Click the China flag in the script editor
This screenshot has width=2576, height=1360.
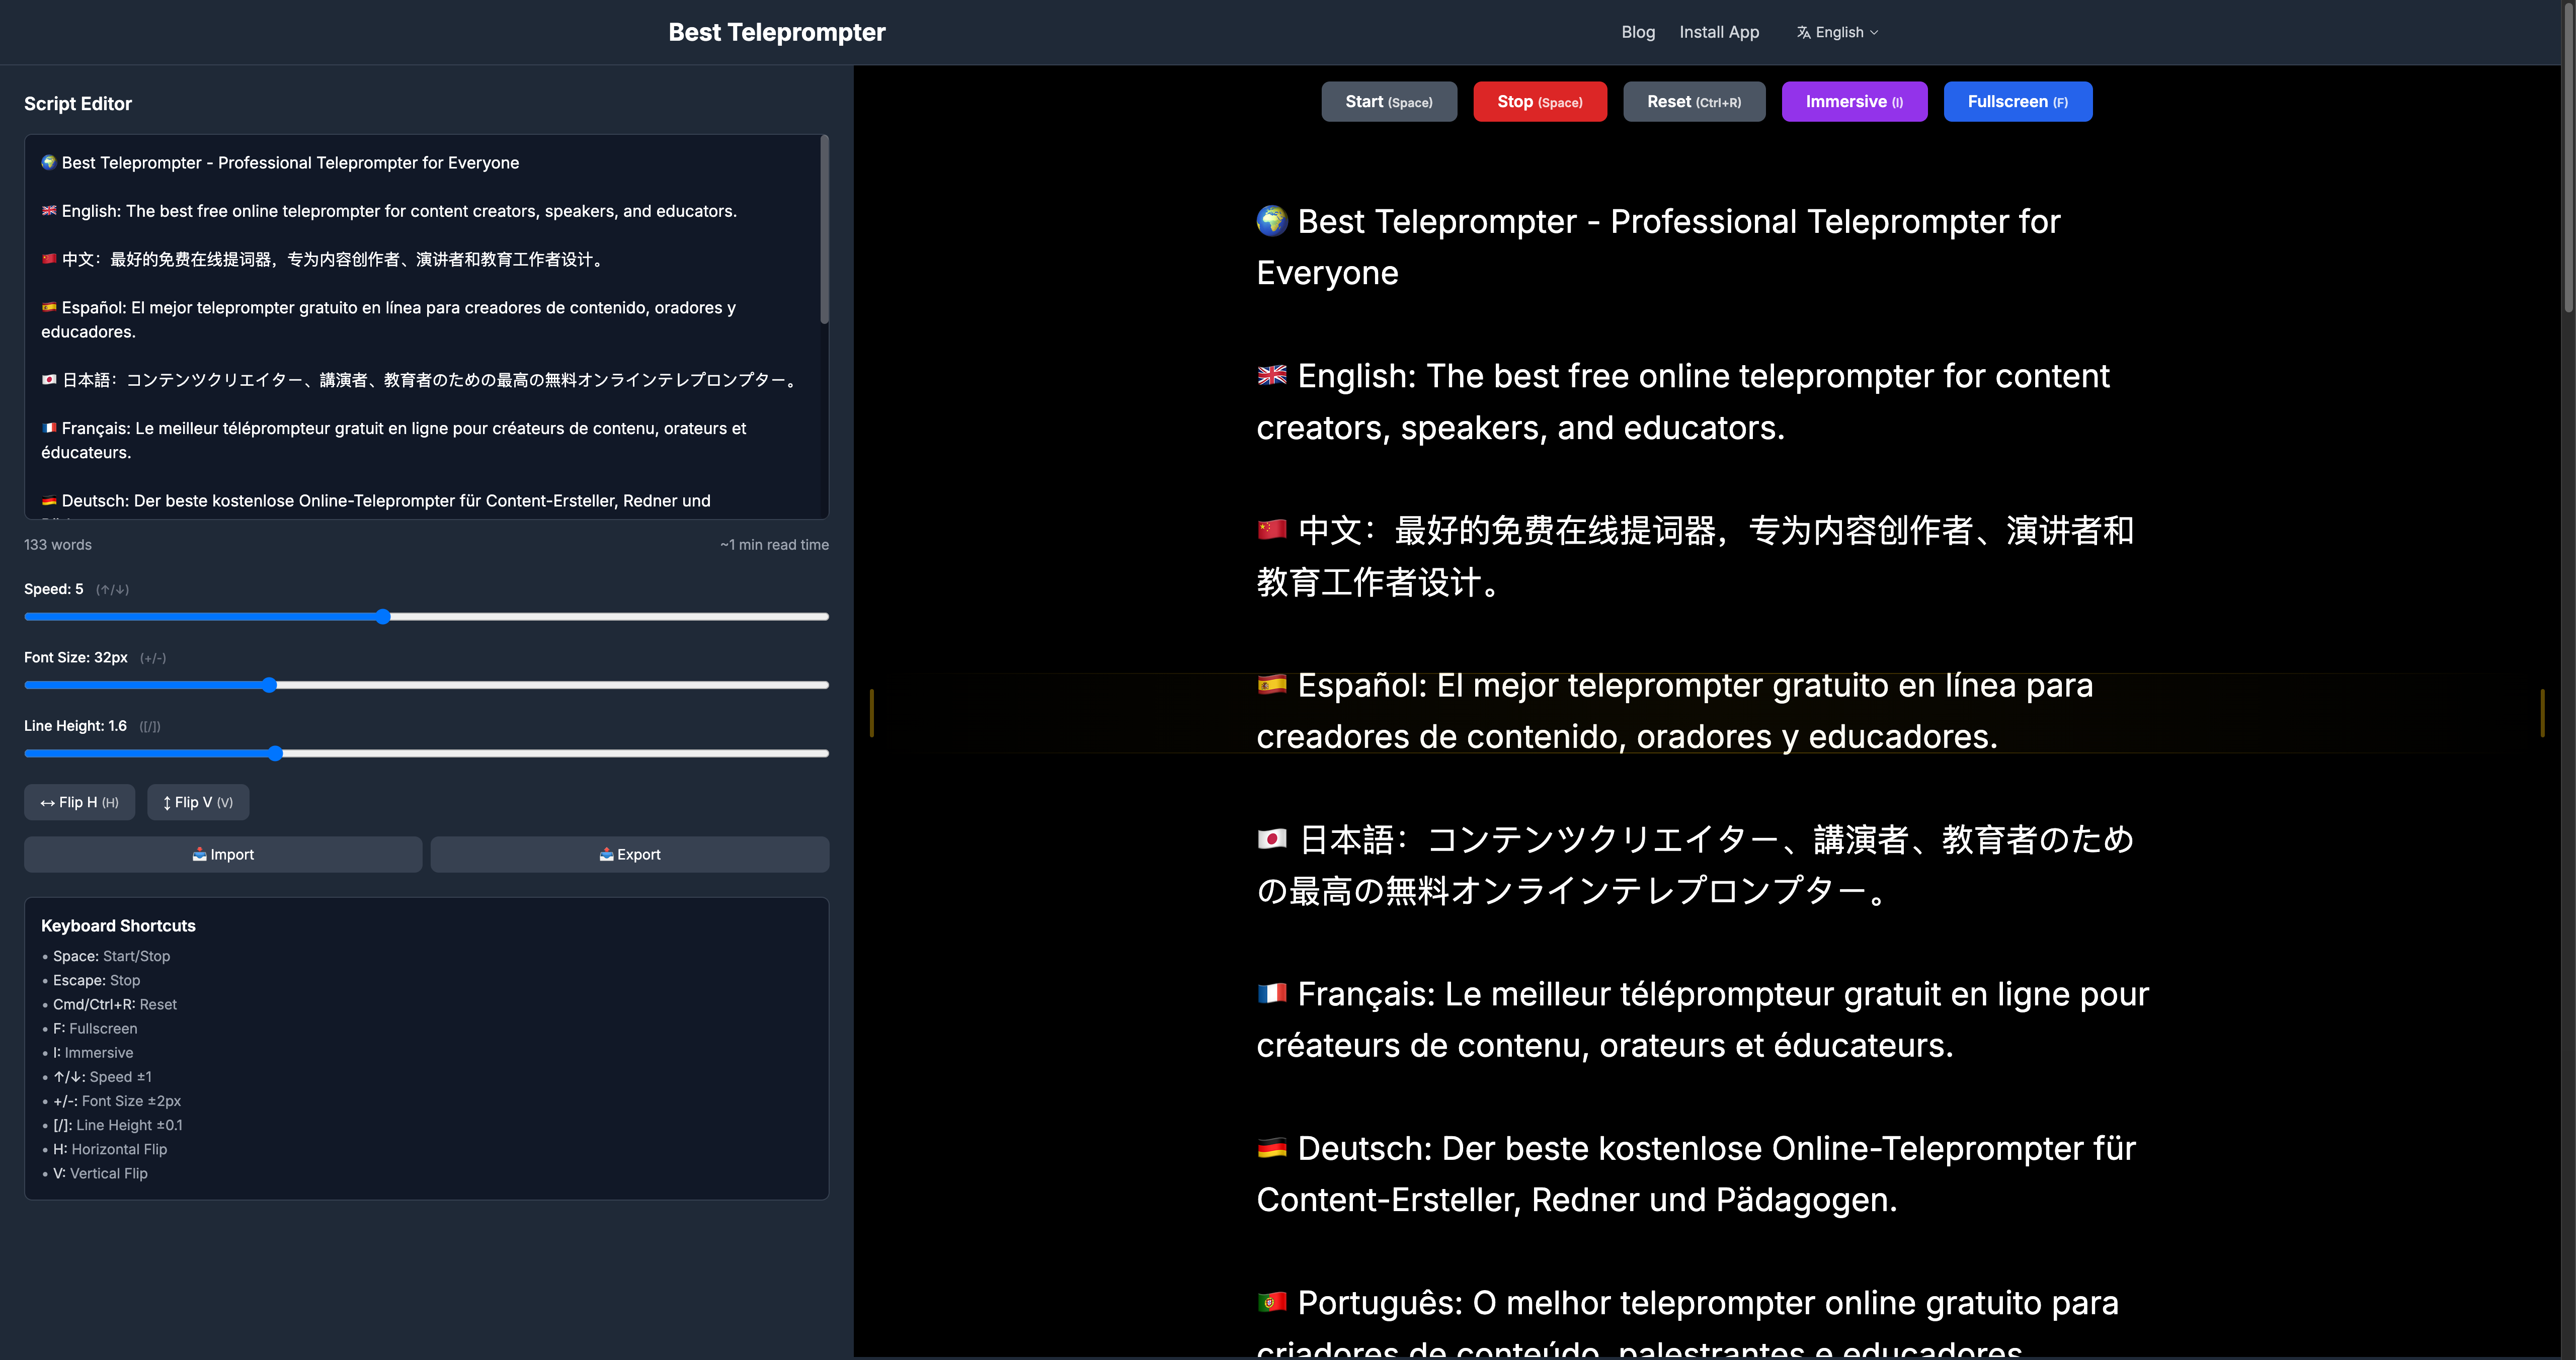point(49,258)
